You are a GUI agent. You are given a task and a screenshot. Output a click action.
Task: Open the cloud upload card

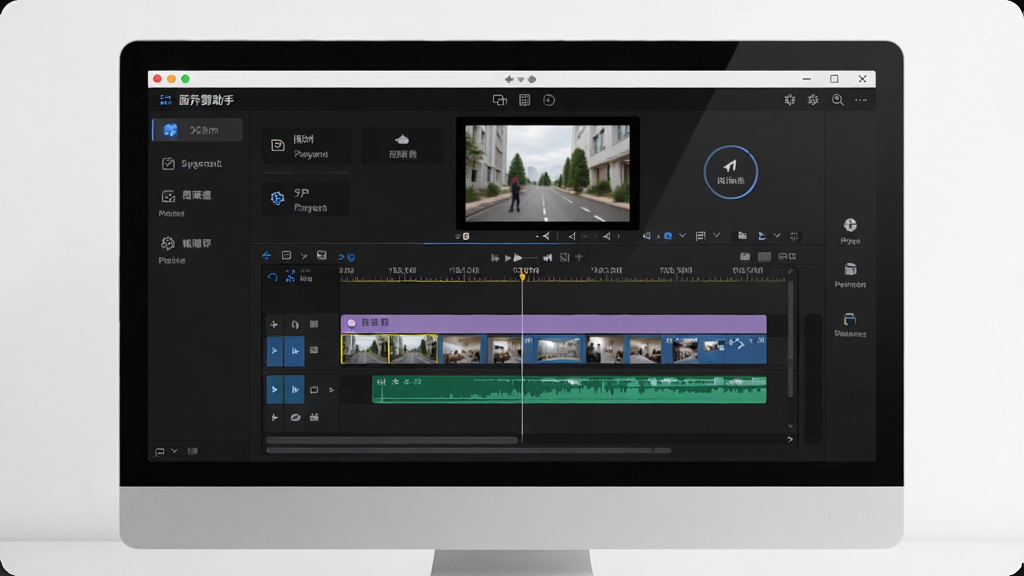[402, 146]
